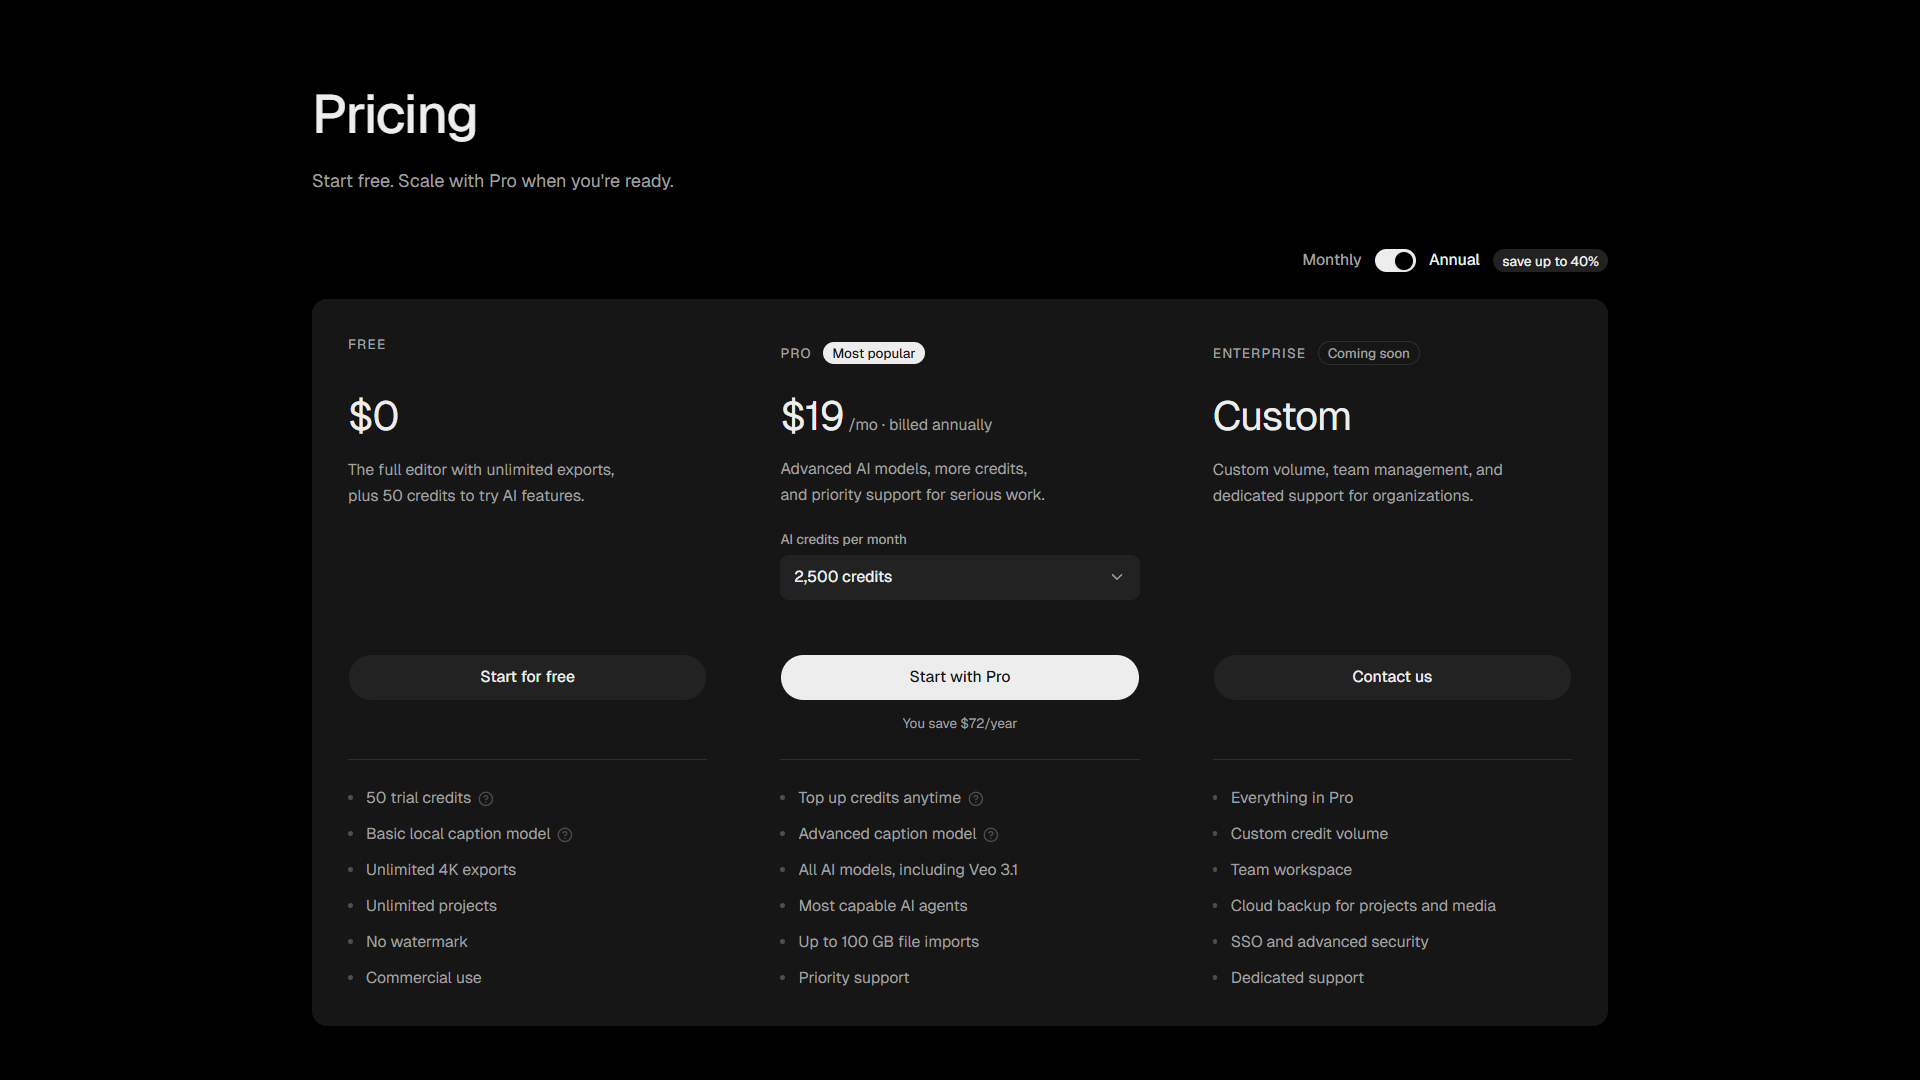
Task: Click the Most capable AI agents feature
Action: [x=882, y=906]
